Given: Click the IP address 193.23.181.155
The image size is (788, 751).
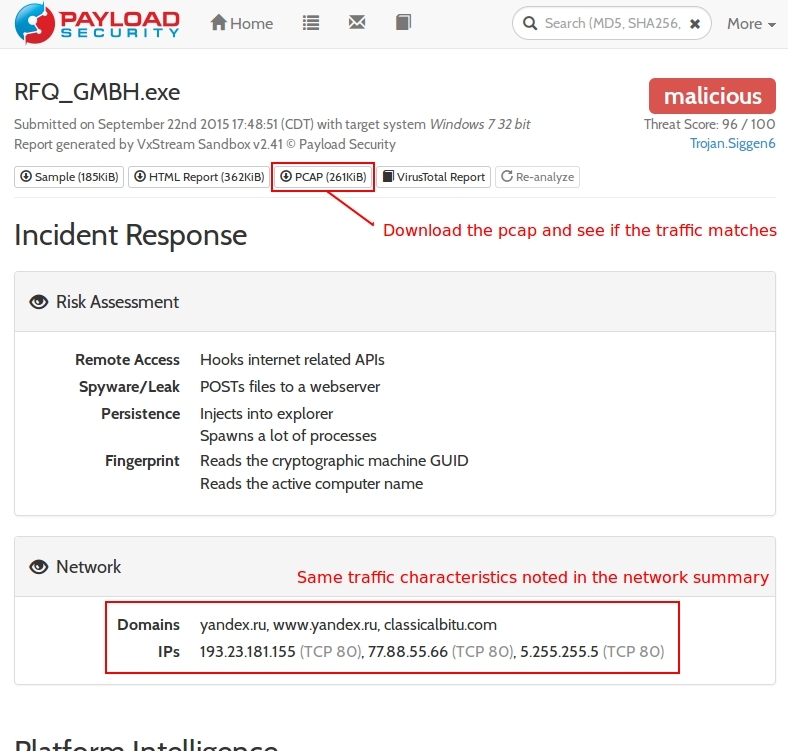Looking at the screenshot, I should pyautogui.click(x=247, y=652).
